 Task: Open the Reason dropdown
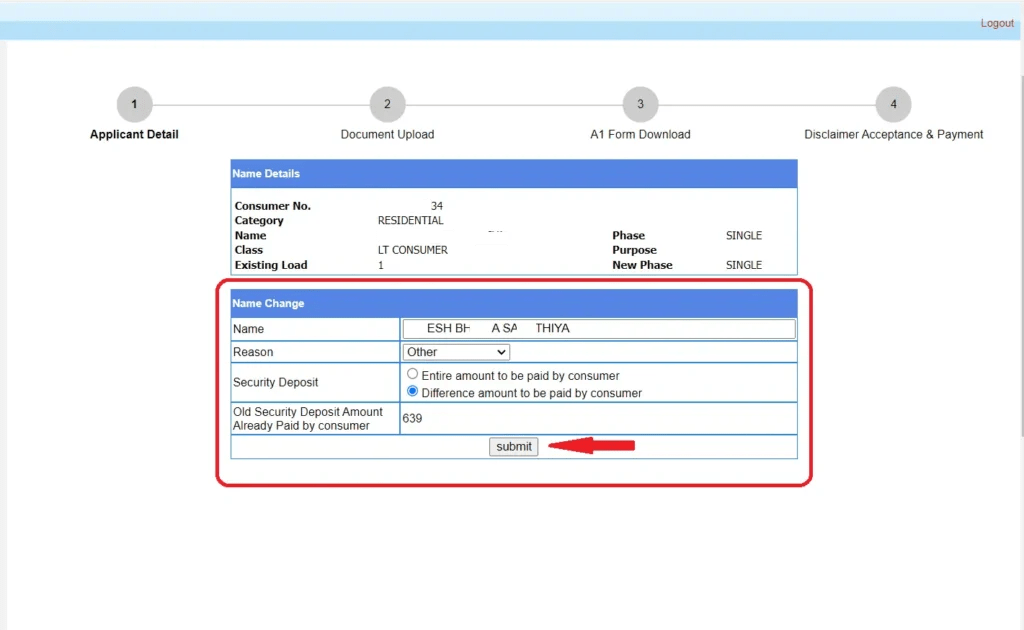[456, 352]
